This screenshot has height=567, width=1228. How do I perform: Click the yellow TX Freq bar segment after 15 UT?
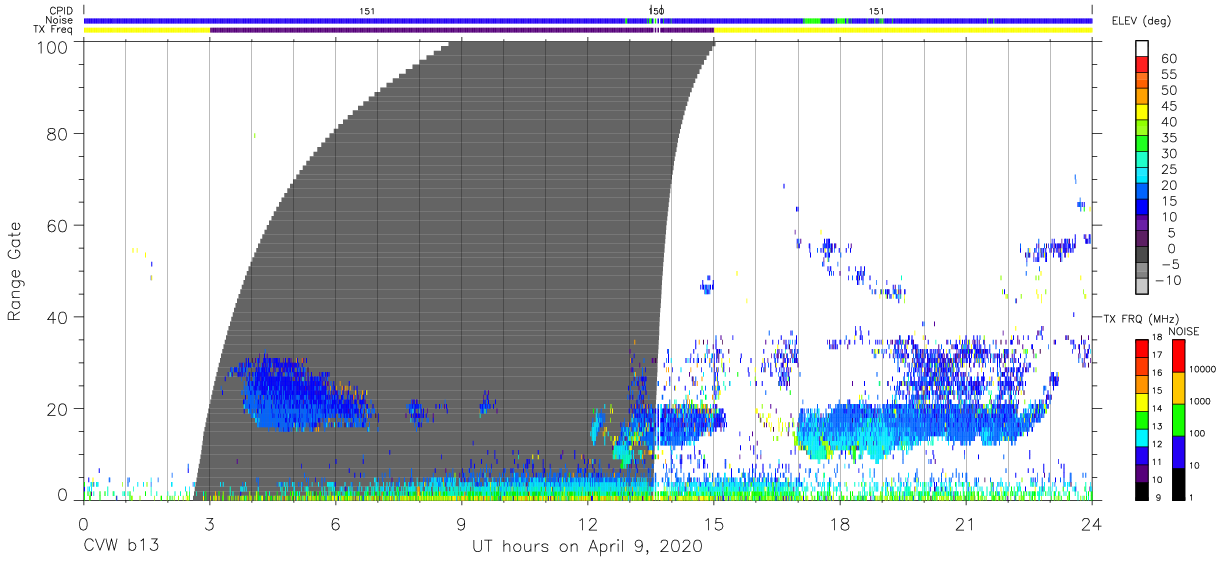(903, 30)
